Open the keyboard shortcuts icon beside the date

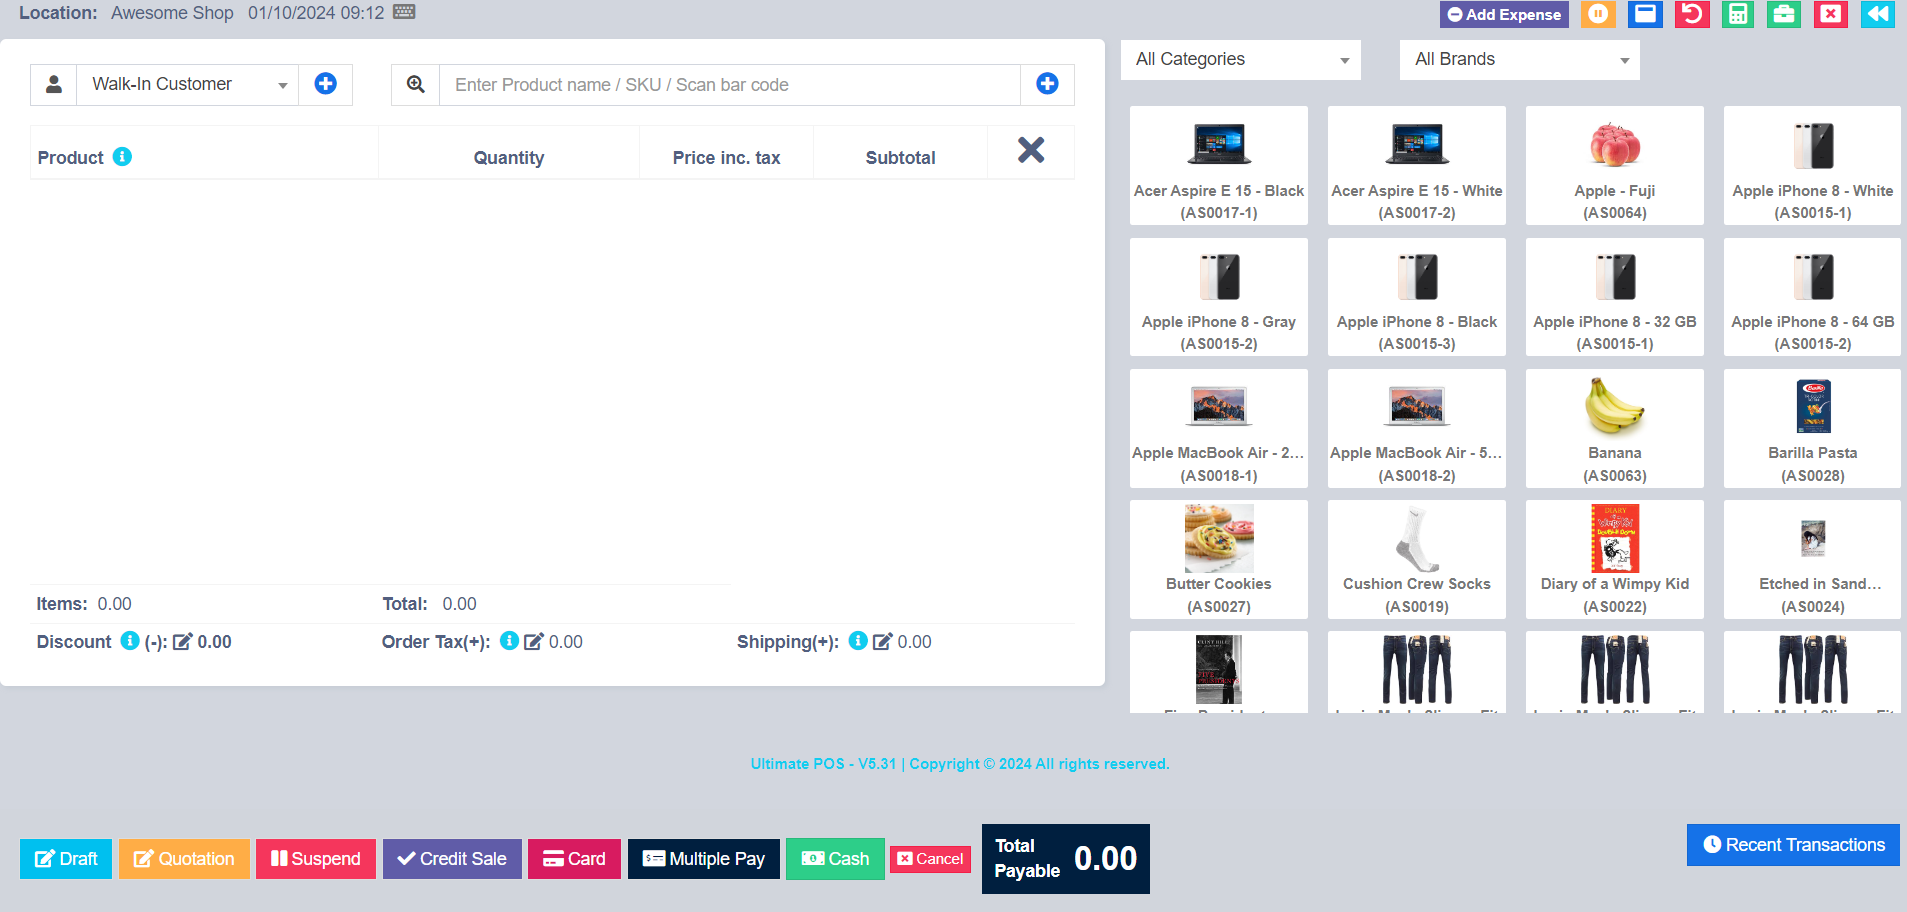click(404, 12)
